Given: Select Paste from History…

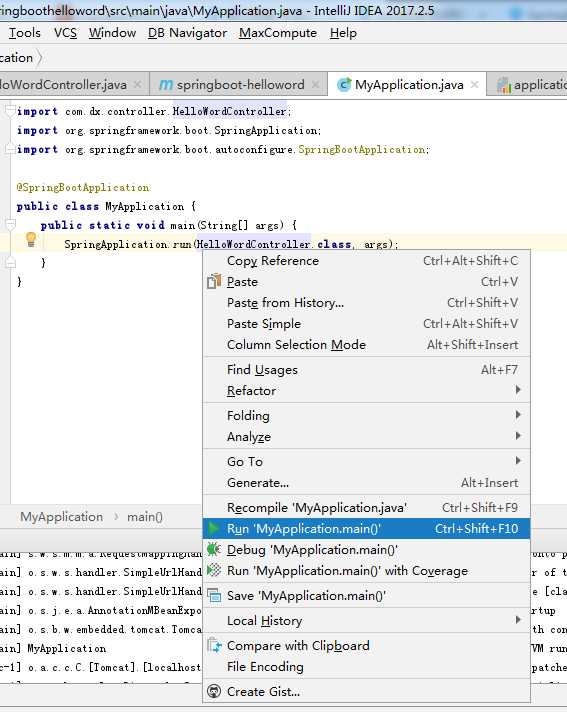Looking at the screenshot, I should point(366,302).
